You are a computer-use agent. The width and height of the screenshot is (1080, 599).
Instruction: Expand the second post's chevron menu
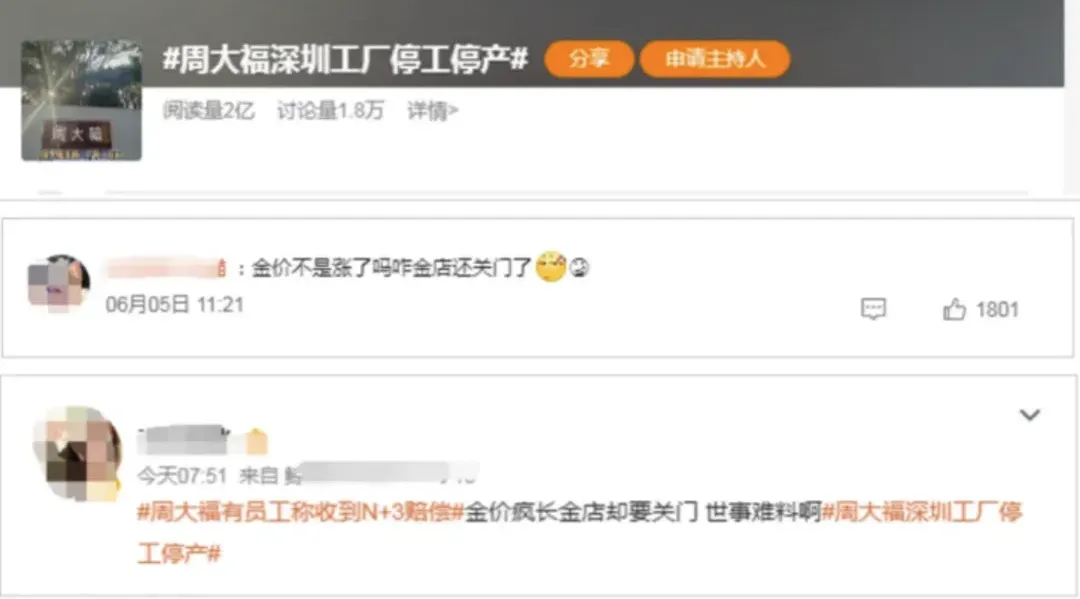click(1030, 414)
